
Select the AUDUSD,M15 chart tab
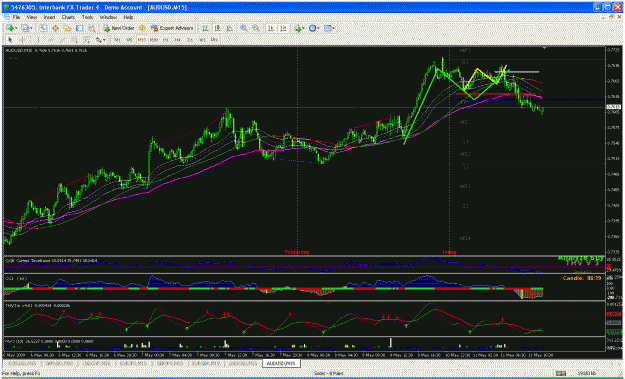(x=281, y=363)
